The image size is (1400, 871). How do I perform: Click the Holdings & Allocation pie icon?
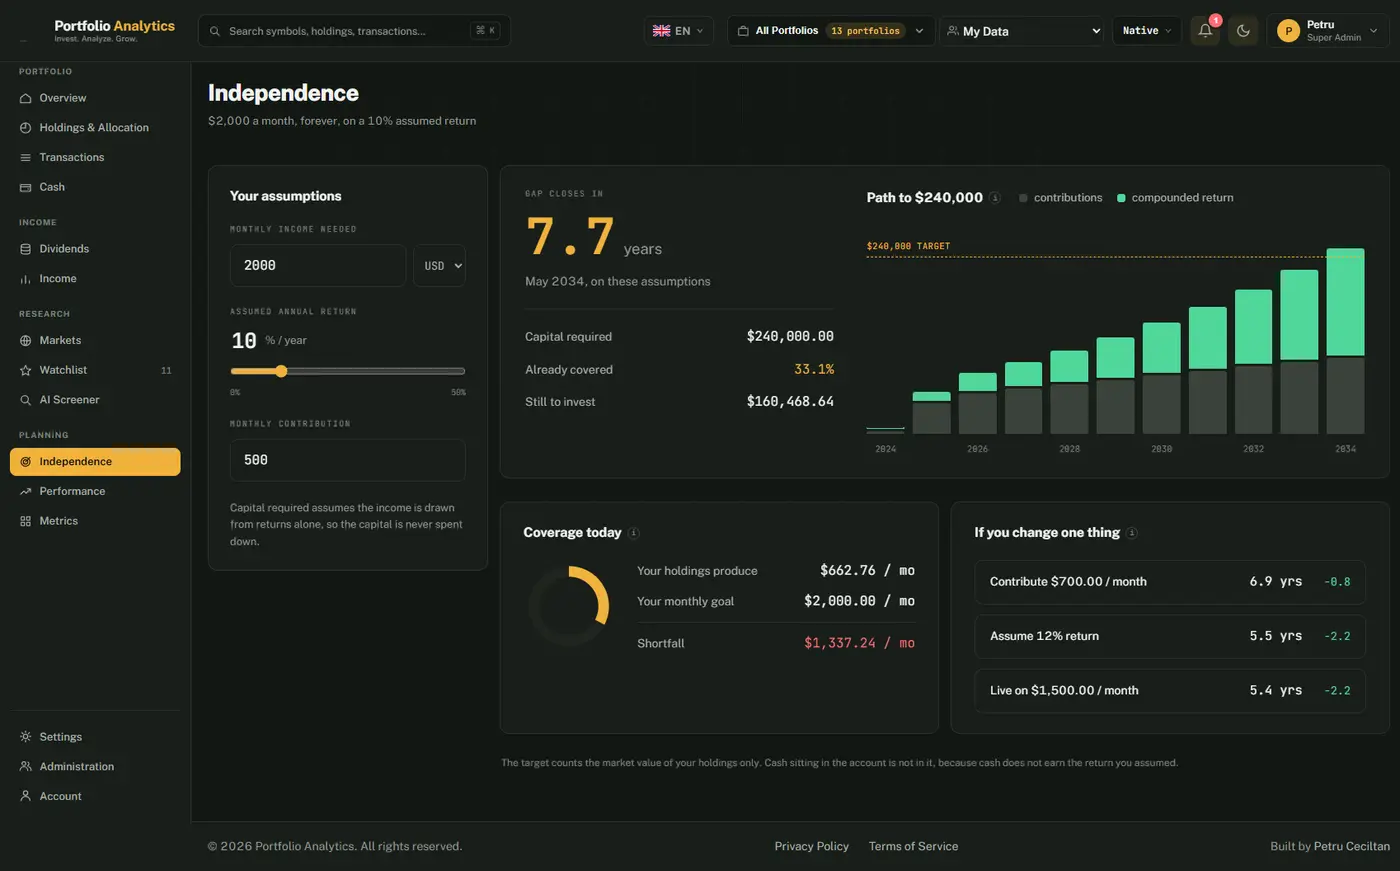26,128
